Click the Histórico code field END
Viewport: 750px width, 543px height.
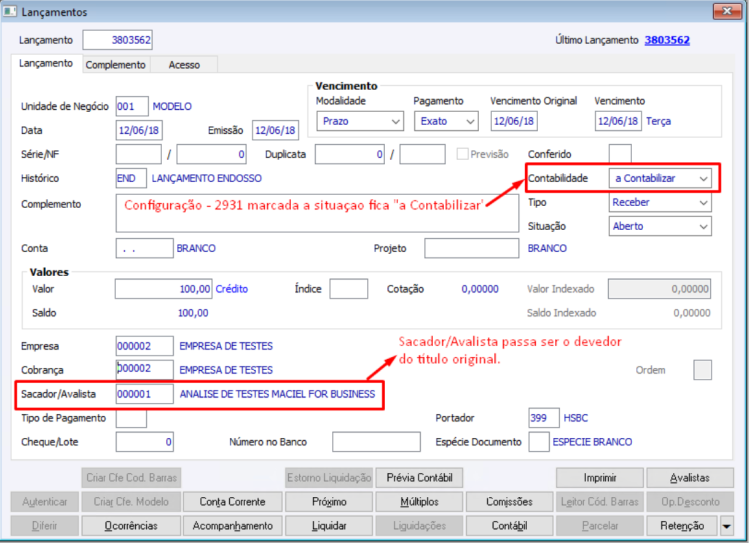[131, 178]
